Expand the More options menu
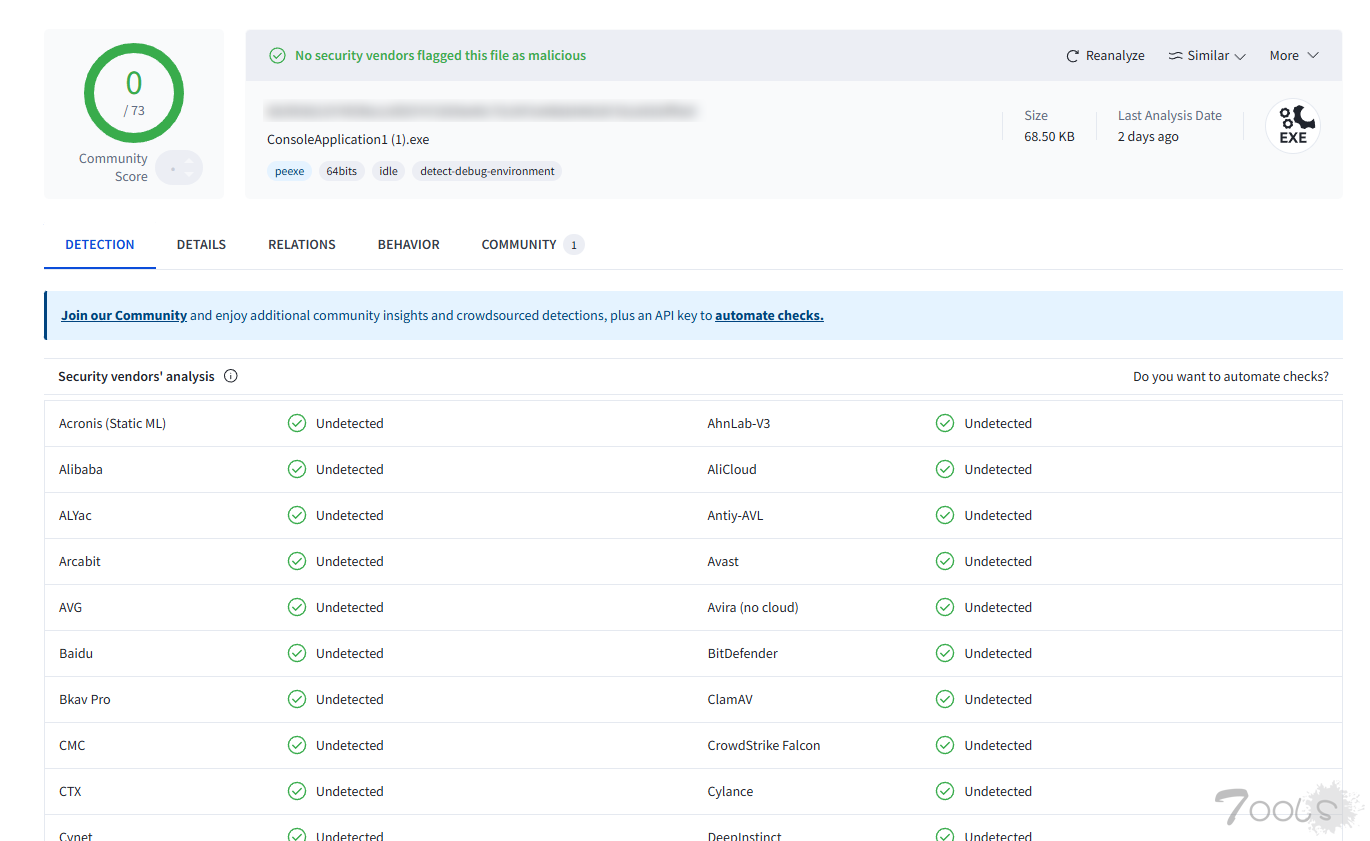 pos(1294,56)
